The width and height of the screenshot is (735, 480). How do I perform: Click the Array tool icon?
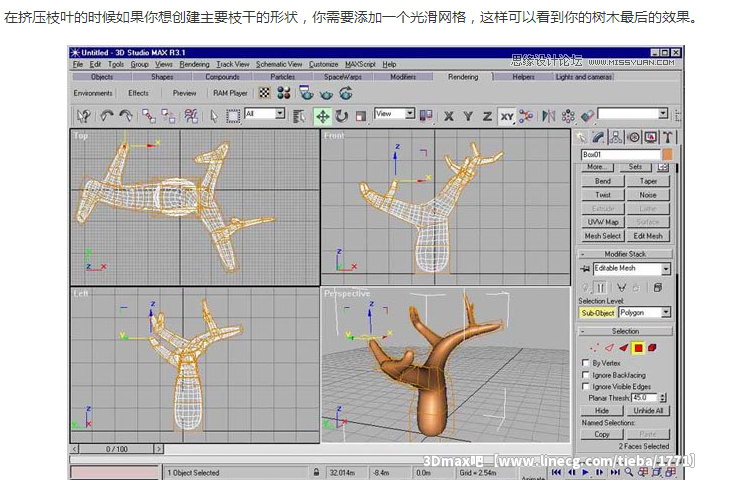click(x=568, y=116)
